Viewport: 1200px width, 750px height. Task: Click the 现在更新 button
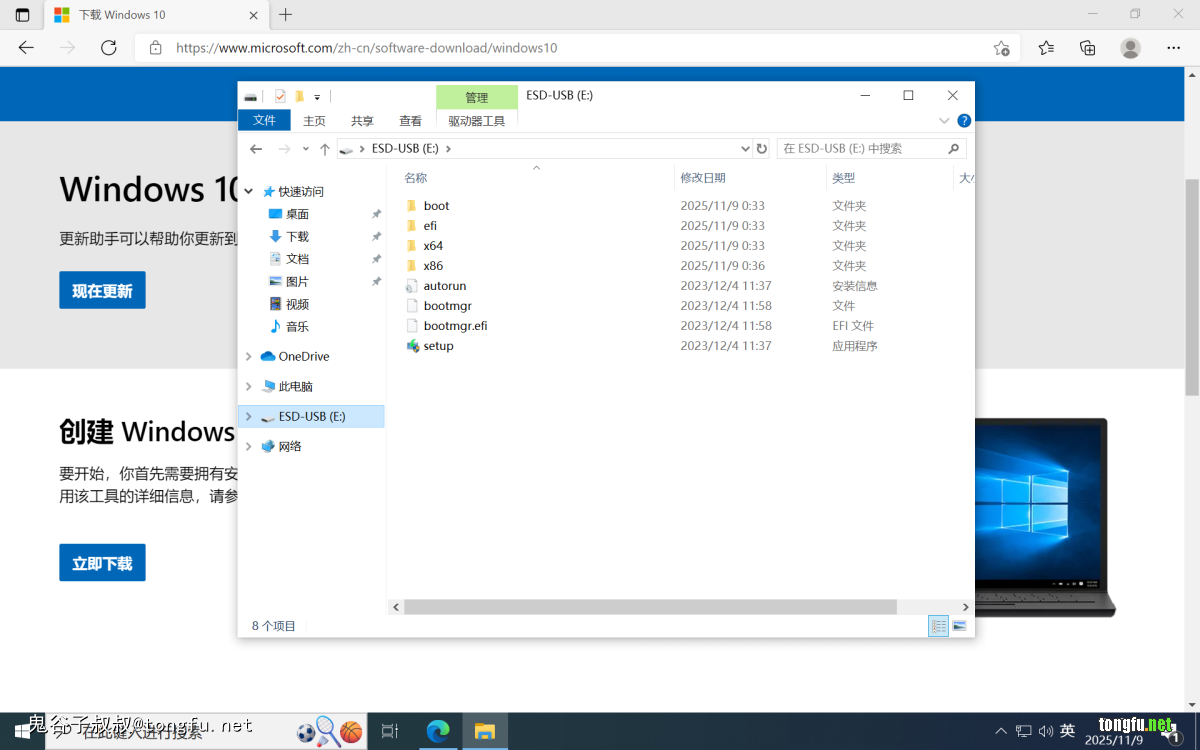102,290
